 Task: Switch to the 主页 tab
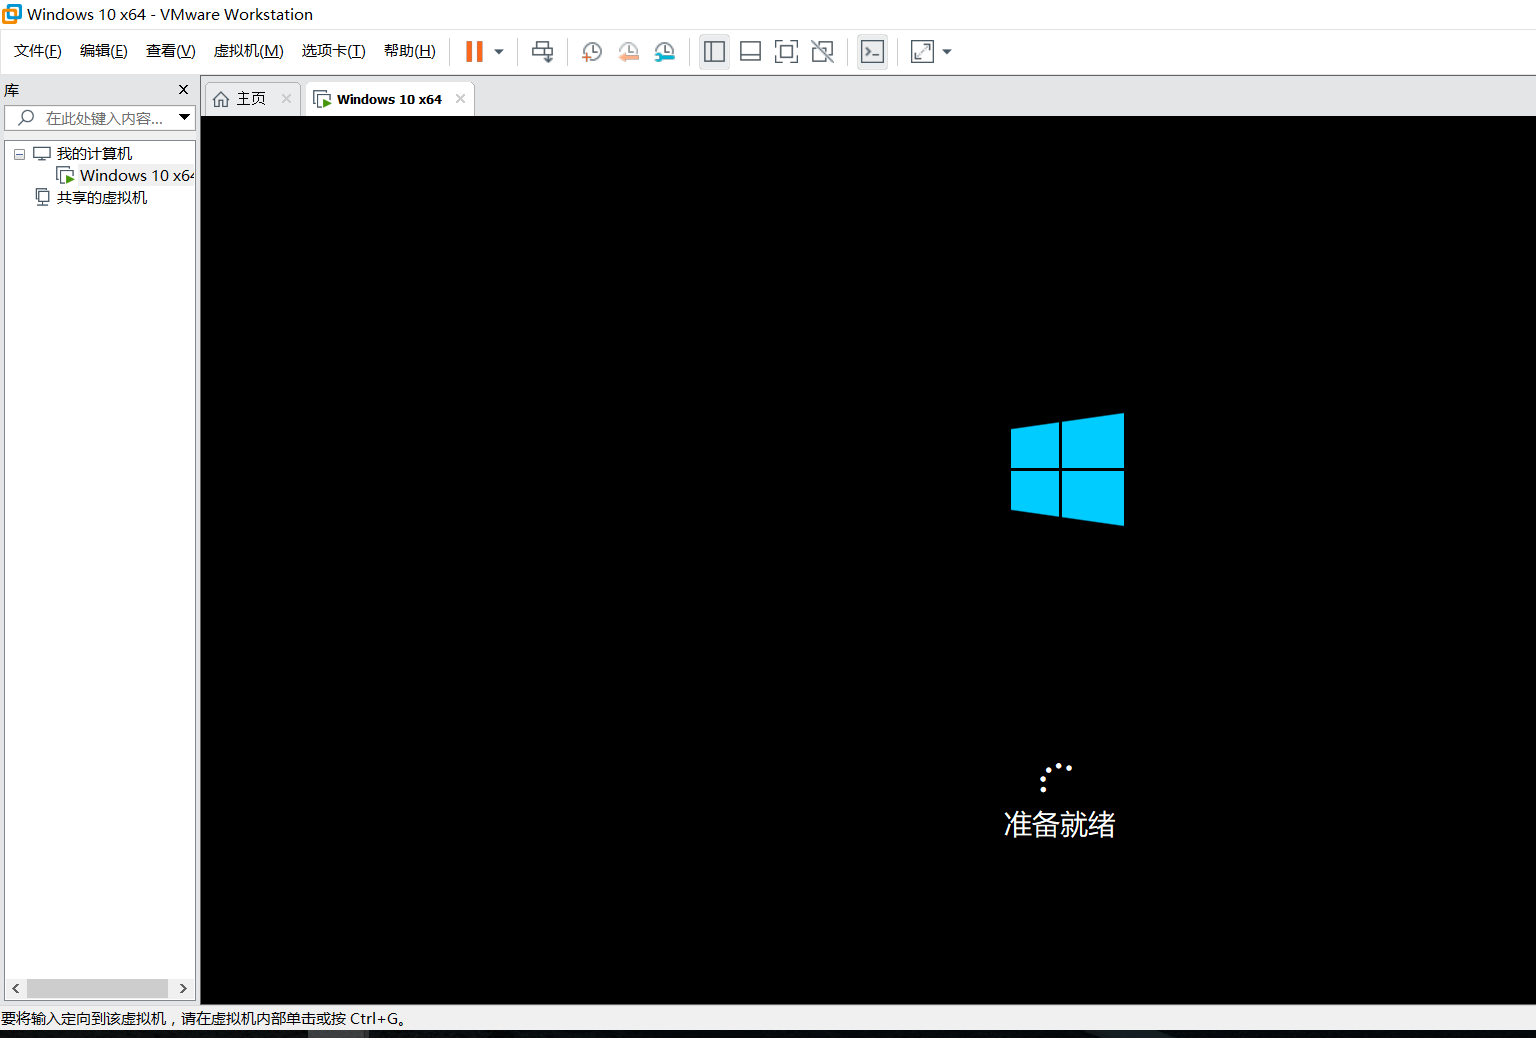click(251, 99)
